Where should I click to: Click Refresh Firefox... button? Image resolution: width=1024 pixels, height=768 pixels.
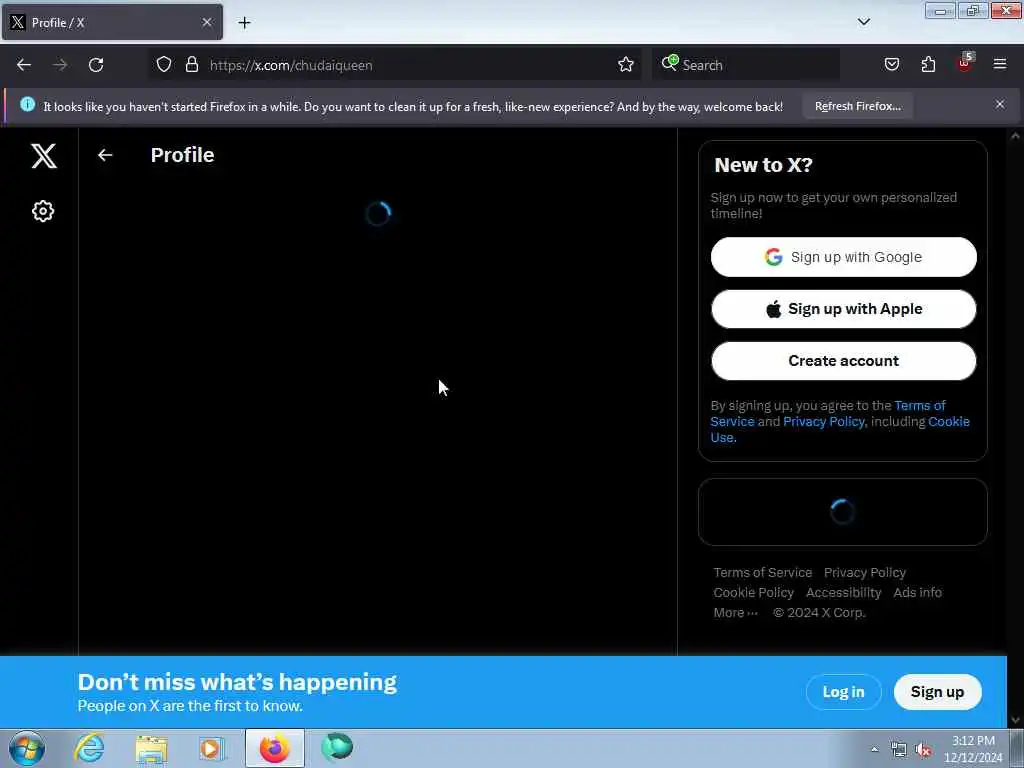point(857,106)
